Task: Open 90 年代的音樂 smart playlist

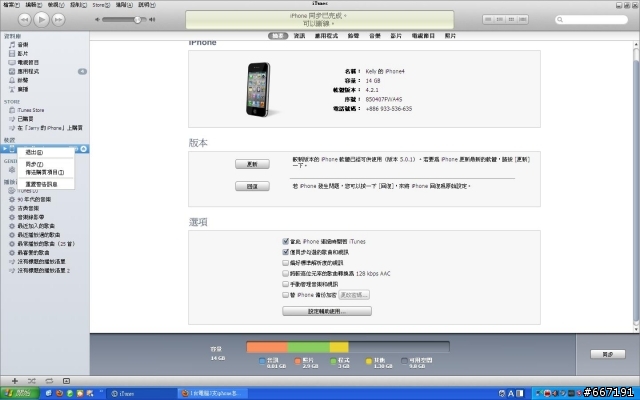Action: coord(34,200)
